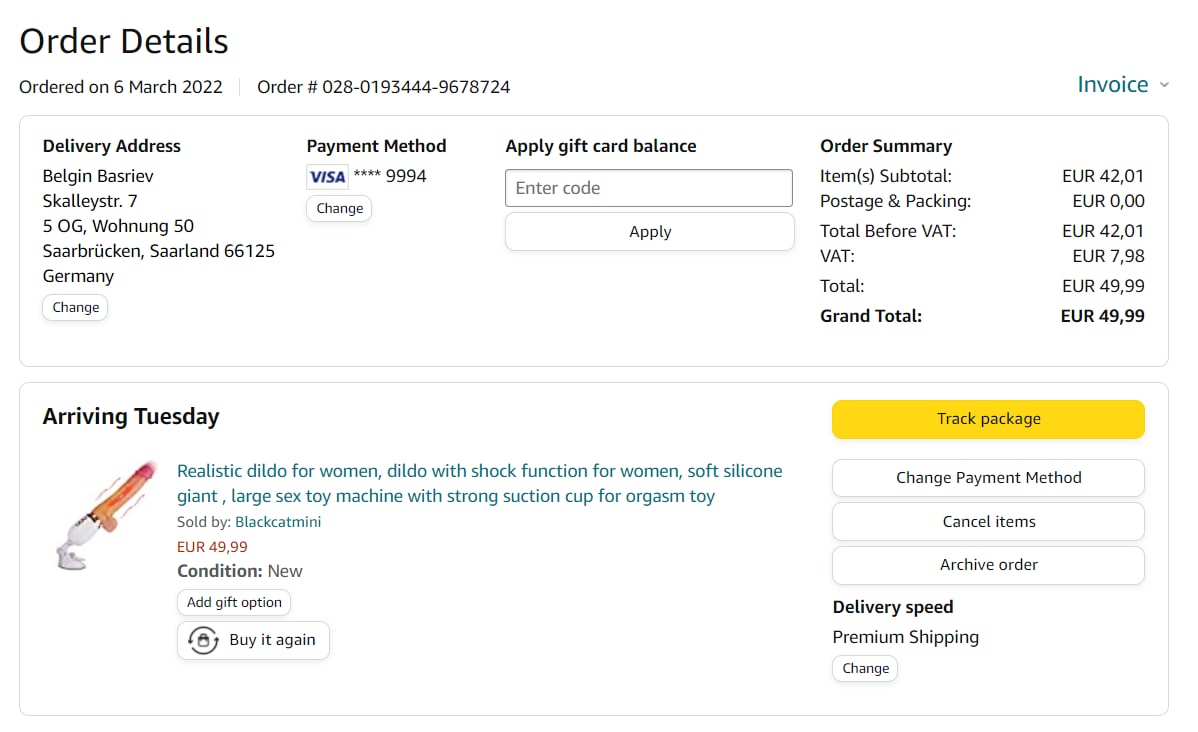Focus the gift card code field
Screen dimensions: 1198x732
pos(648,188)
